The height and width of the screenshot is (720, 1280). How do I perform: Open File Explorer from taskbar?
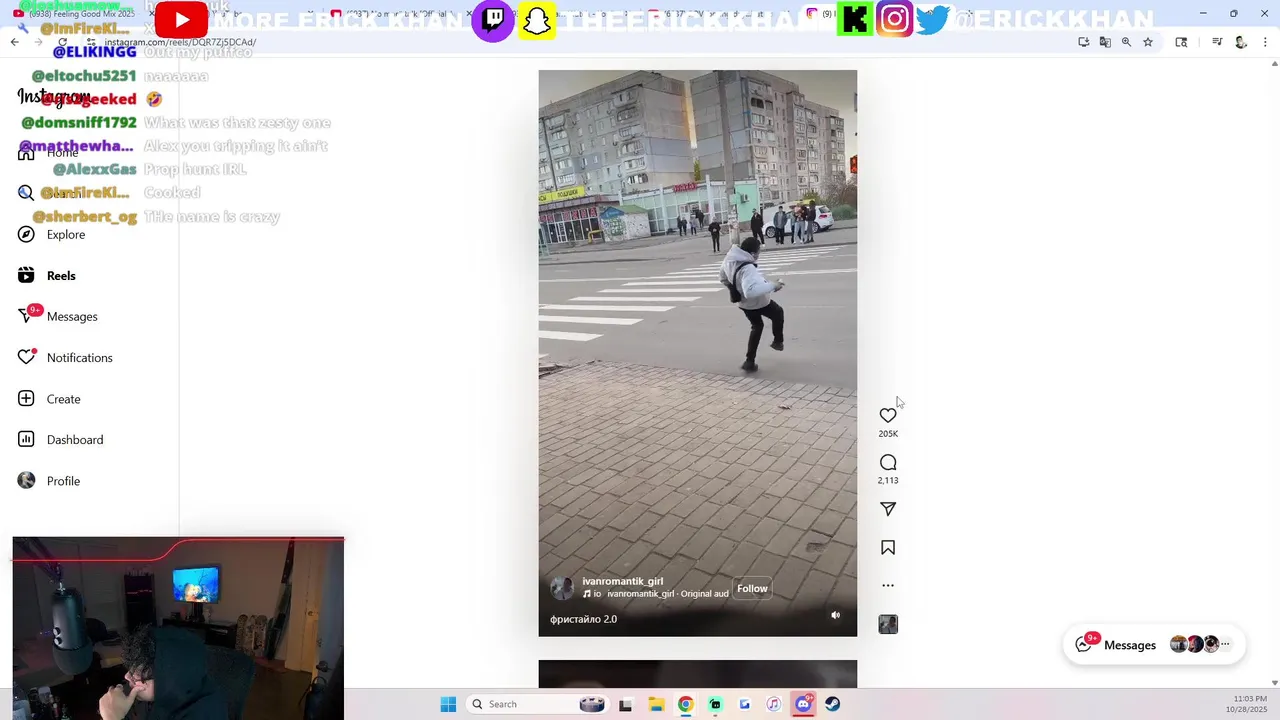point(656,704)
